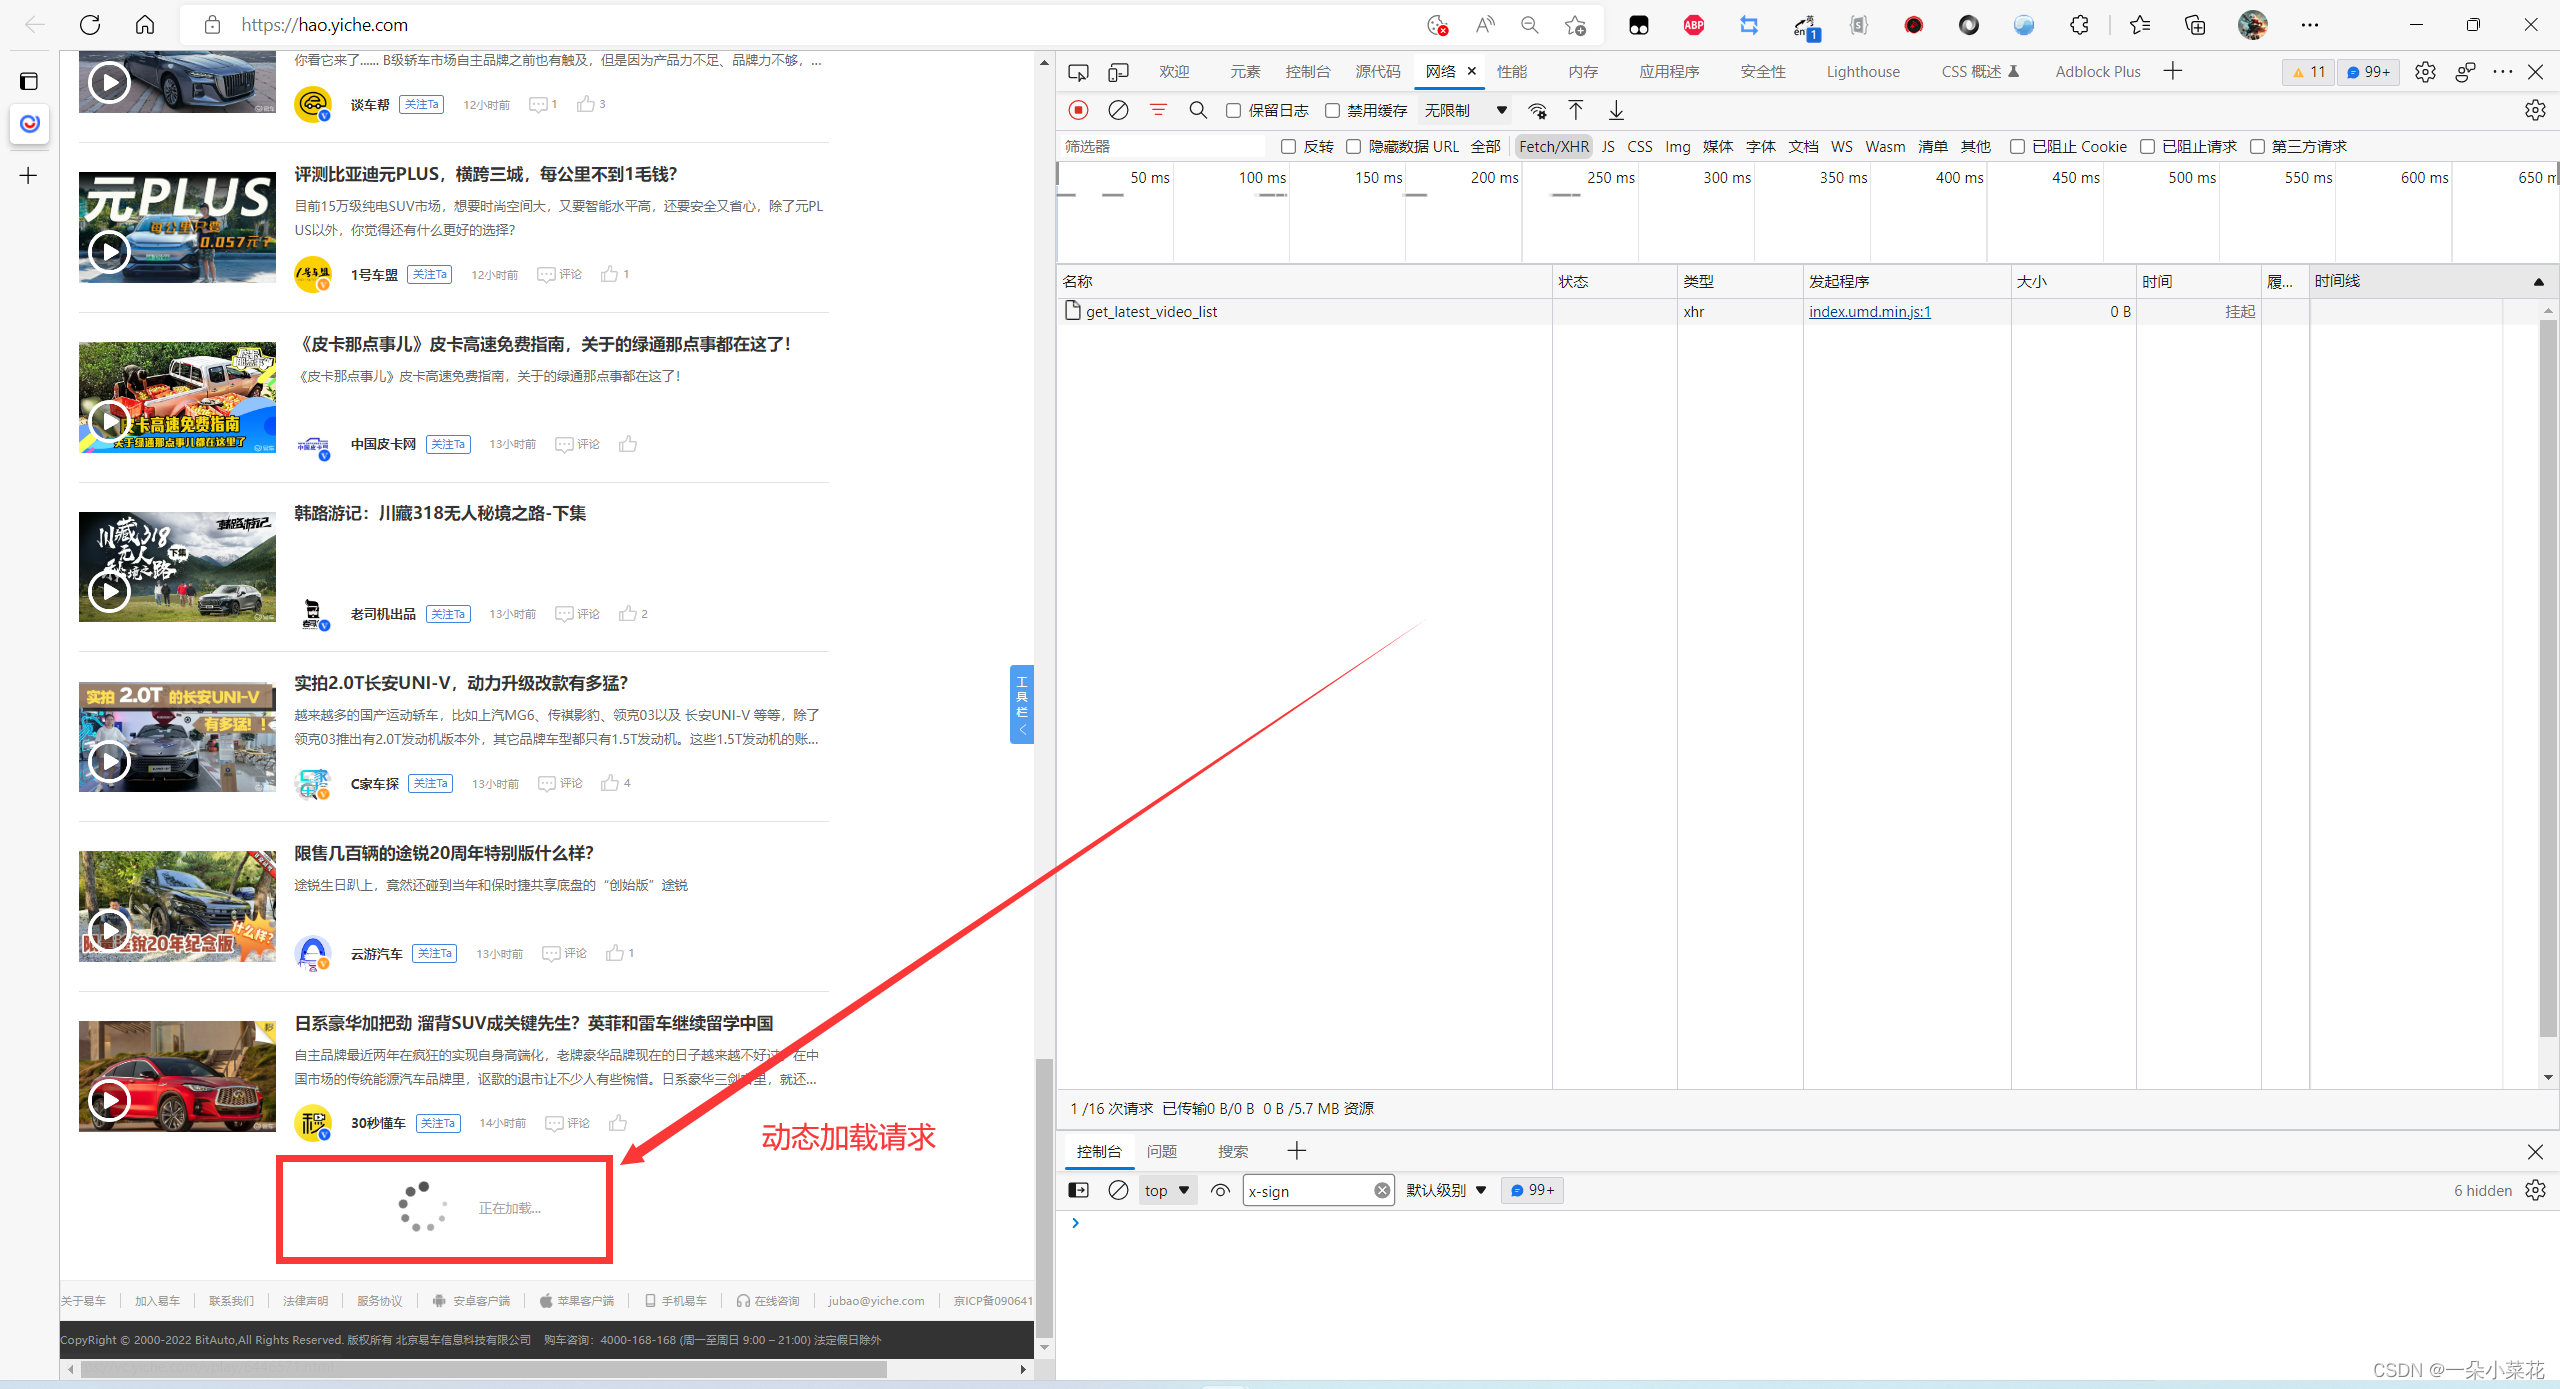
Task: Open browser favorites star list
Action: (x=2140, y=25)
